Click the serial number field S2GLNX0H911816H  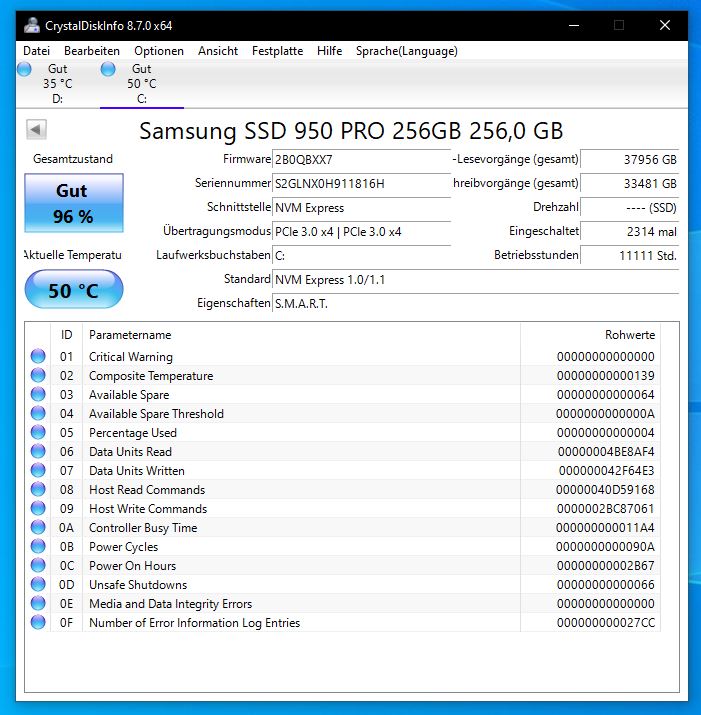pos(361,184)
